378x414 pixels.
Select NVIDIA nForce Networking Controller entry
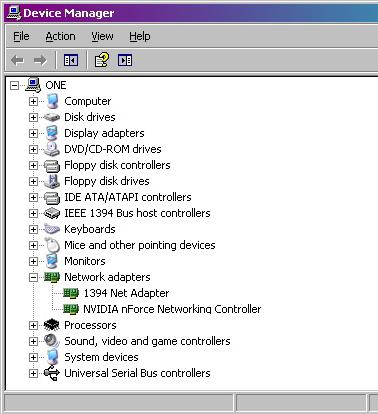pos(172,309)
